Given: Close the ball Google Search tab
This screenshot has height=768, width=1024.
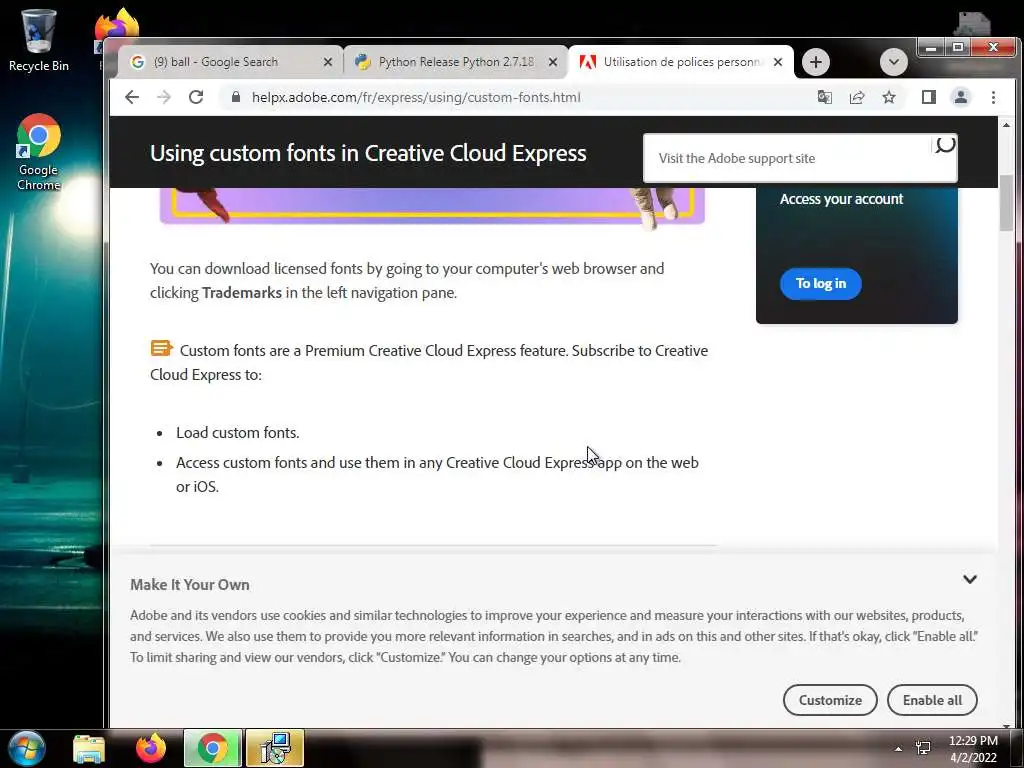Looking at the screenshot, I should click(x=328, y=62).
